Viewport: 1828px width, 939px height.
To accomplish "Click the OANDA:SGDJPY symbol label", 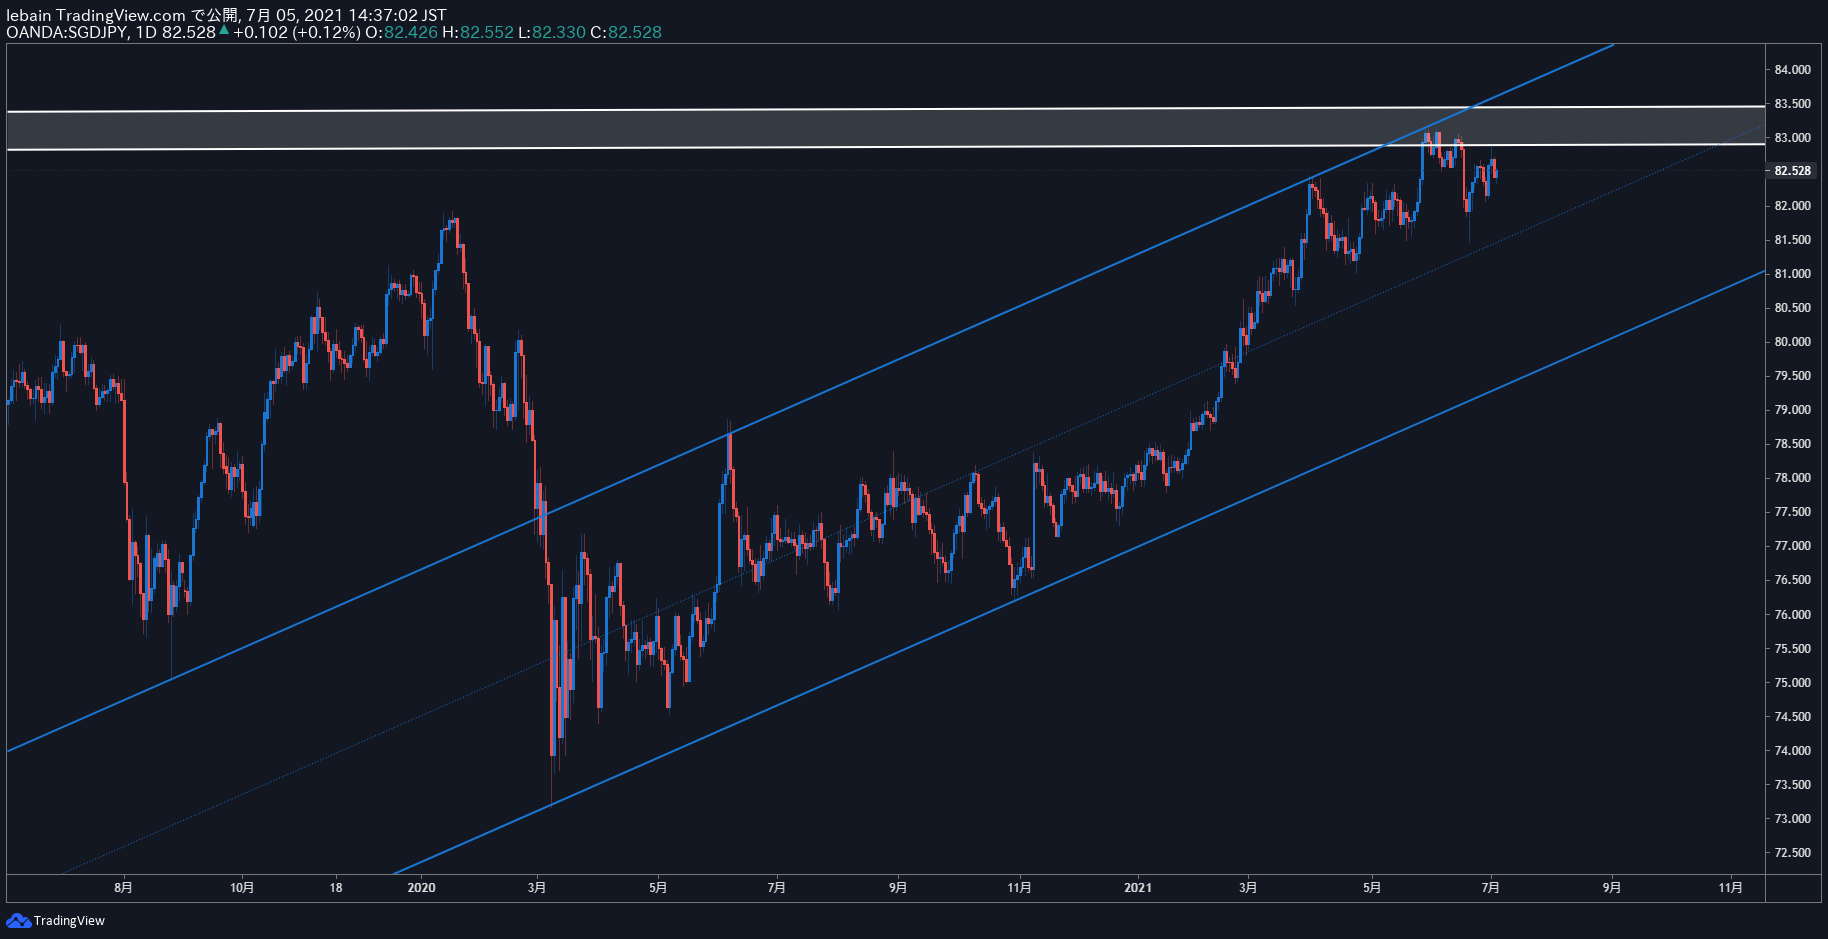I will click(x=66, y=32).
